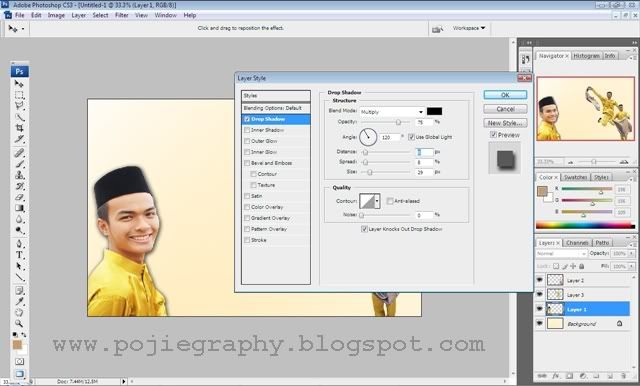The height and width of the screenshot is (386, 640).
Task: Select the Crop tool
Action: 19,128
